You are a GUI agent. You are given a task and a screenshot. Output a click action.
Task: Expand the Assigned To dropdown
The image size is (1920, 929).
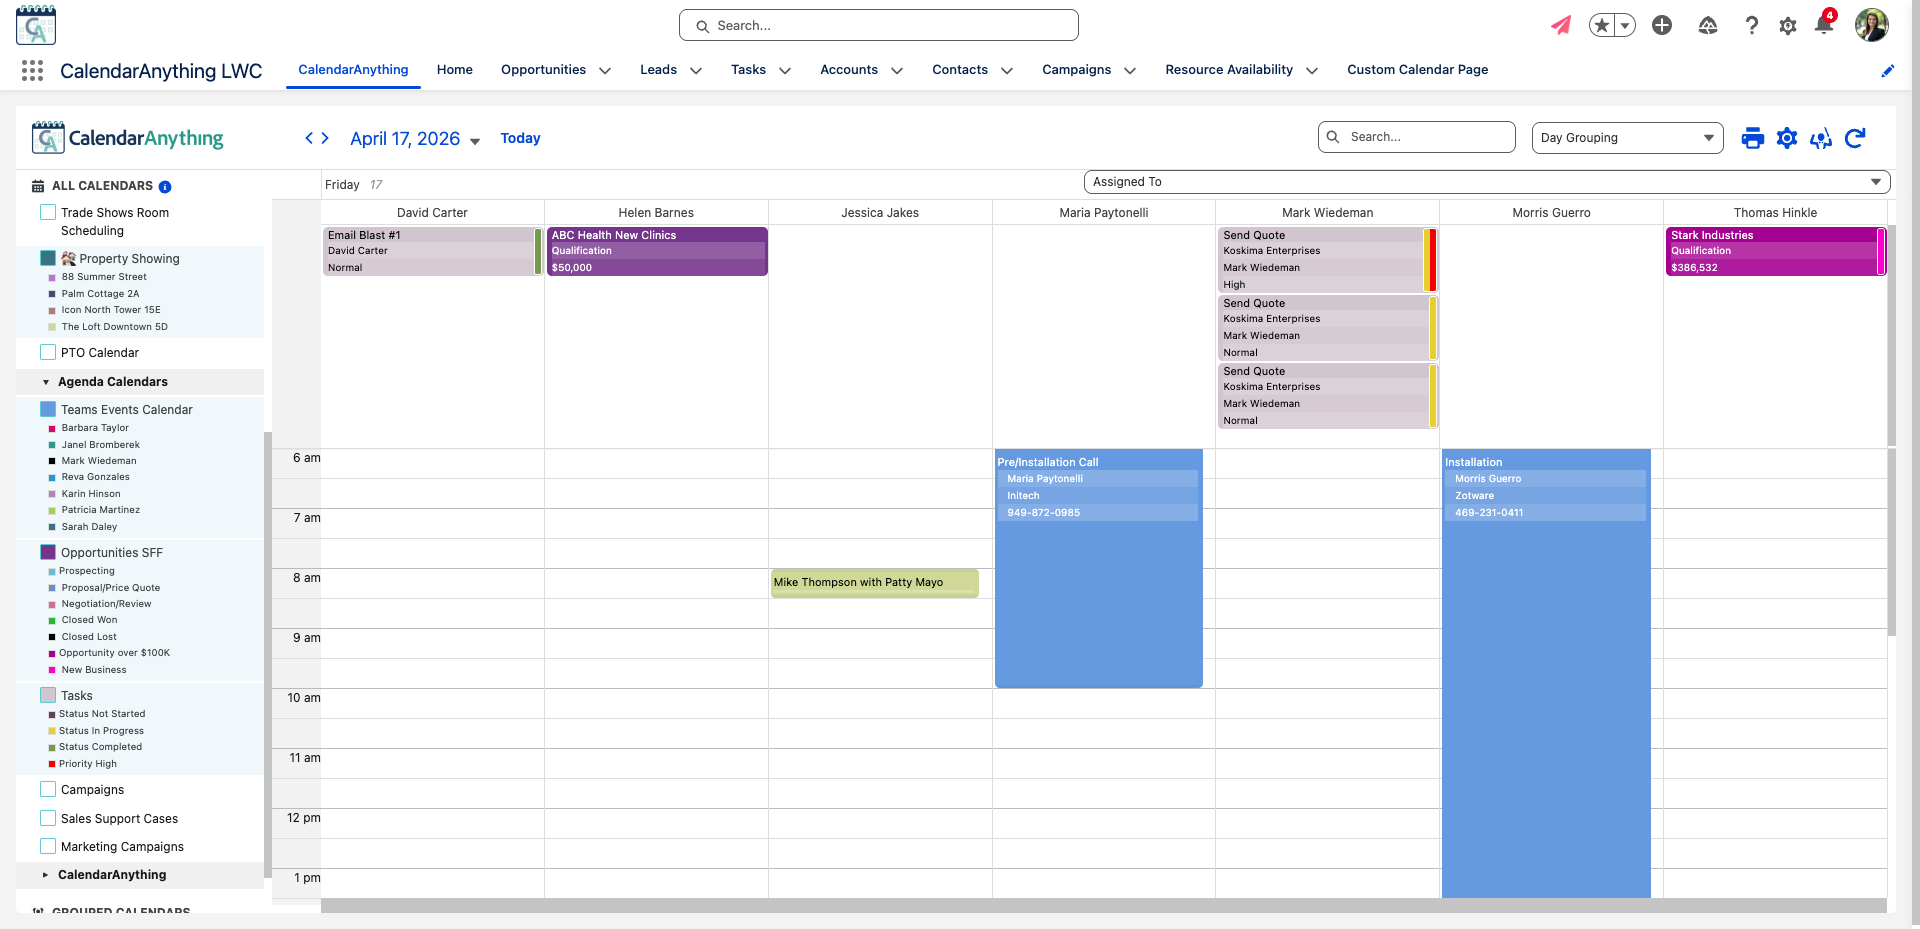pyautogui.click(x=1486, y=182)
